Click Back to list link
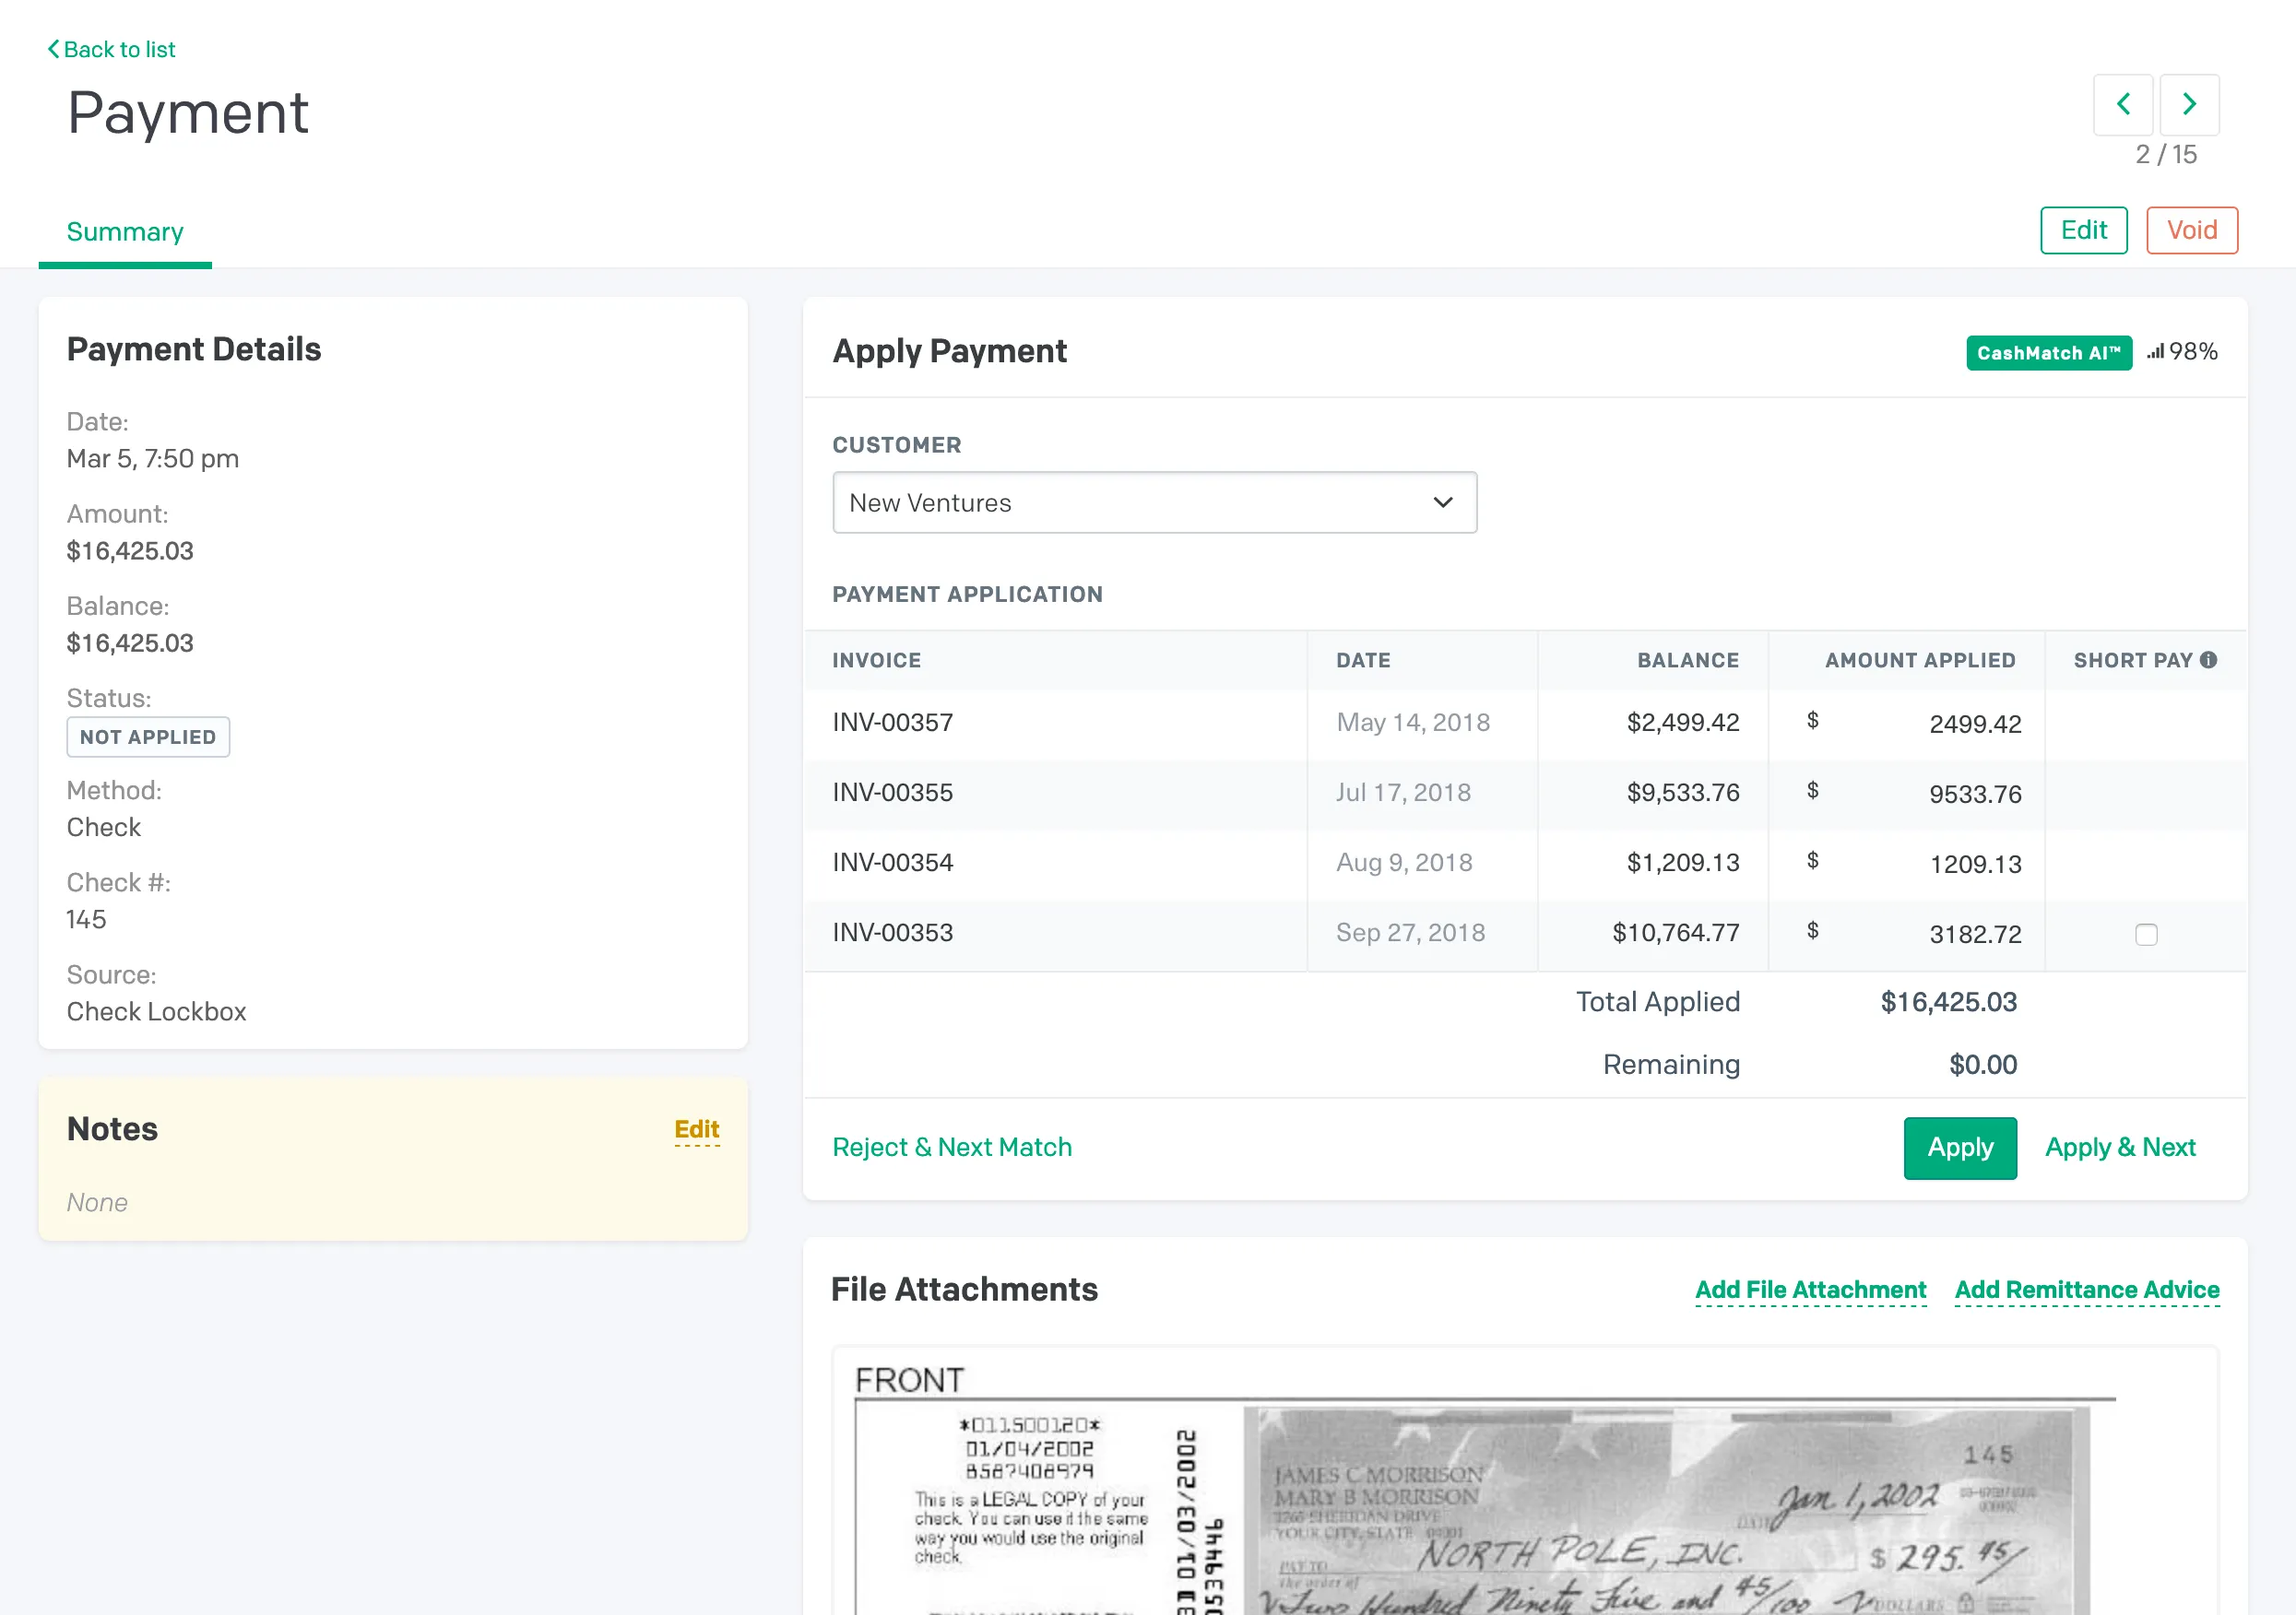 pyautogui.click(x=112, y=49)
